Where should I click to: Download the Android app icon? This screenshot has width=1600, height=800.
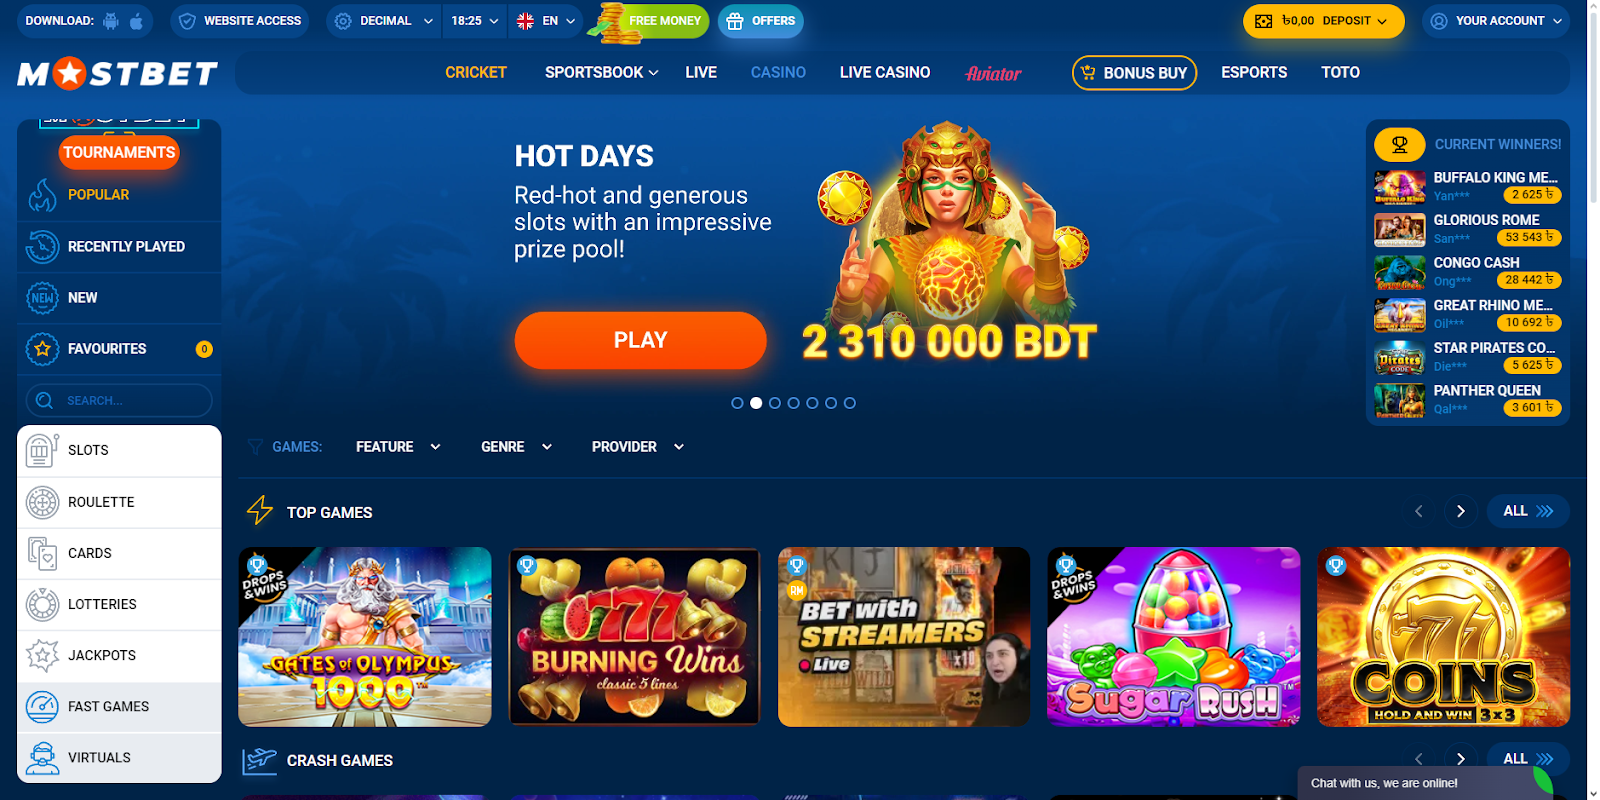click(x=111, y=21)
